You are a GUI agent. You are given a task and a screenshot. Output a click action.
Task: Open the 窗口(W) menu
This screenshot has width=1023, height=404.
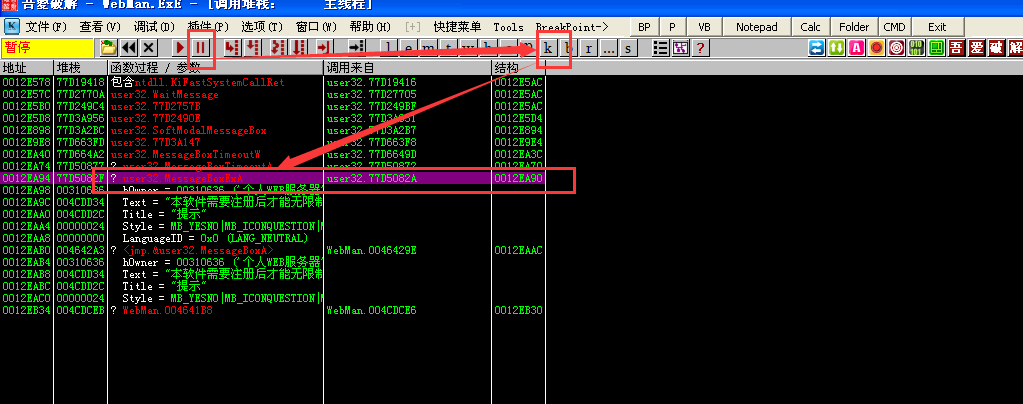316,27
